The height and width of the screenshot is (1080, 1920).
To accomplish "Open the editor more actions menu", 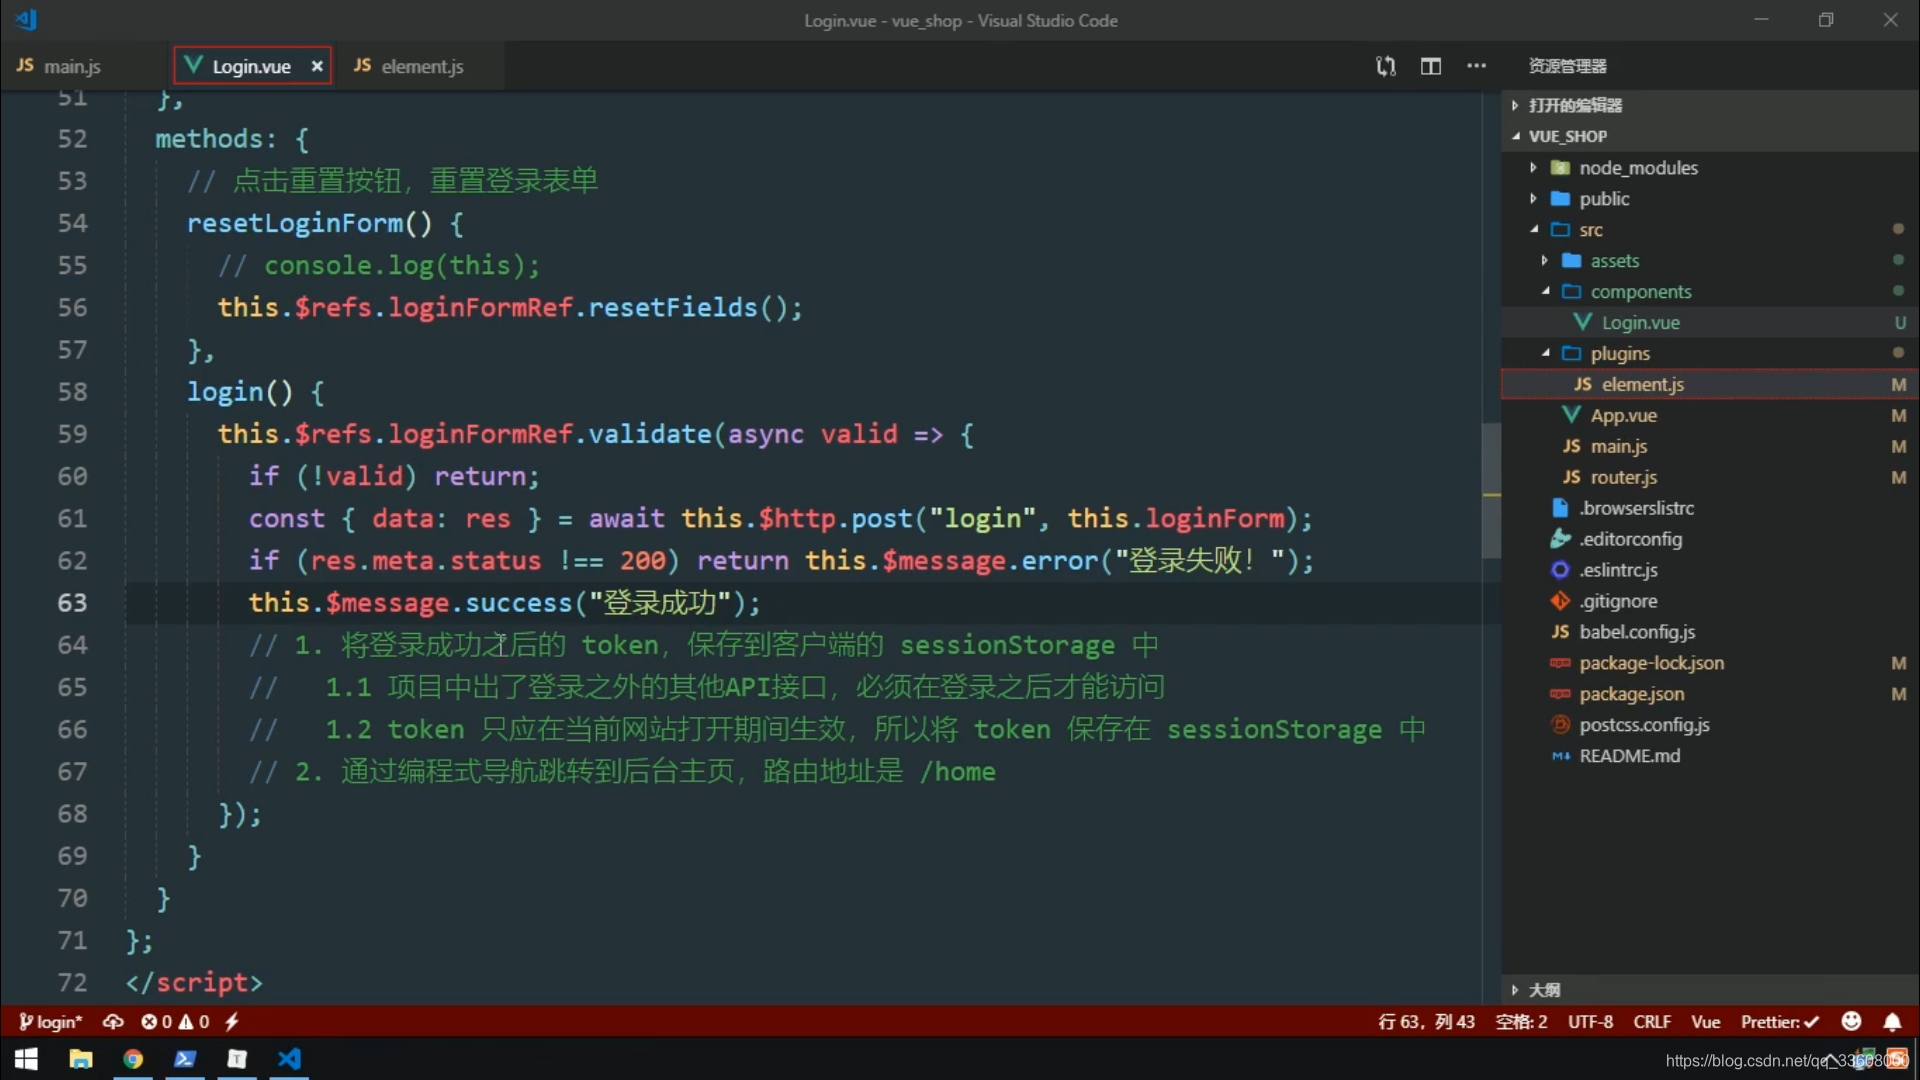I will click(x=1476, y=66).
